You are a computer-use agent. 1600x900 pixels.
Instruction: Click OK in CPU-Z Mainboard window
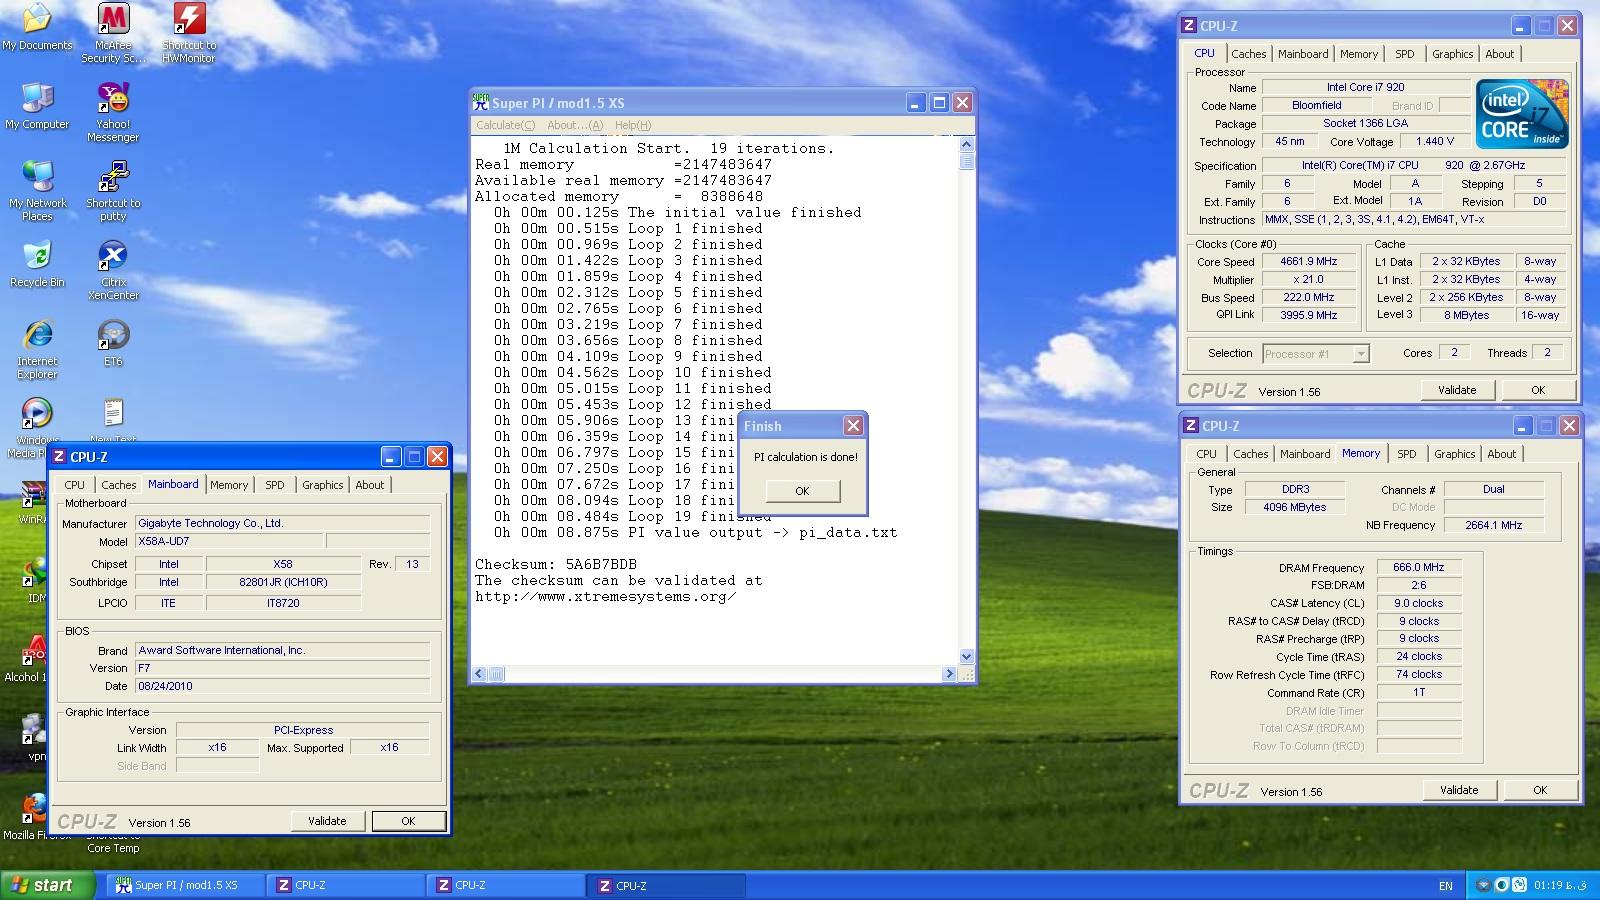[x=408, y=821]
